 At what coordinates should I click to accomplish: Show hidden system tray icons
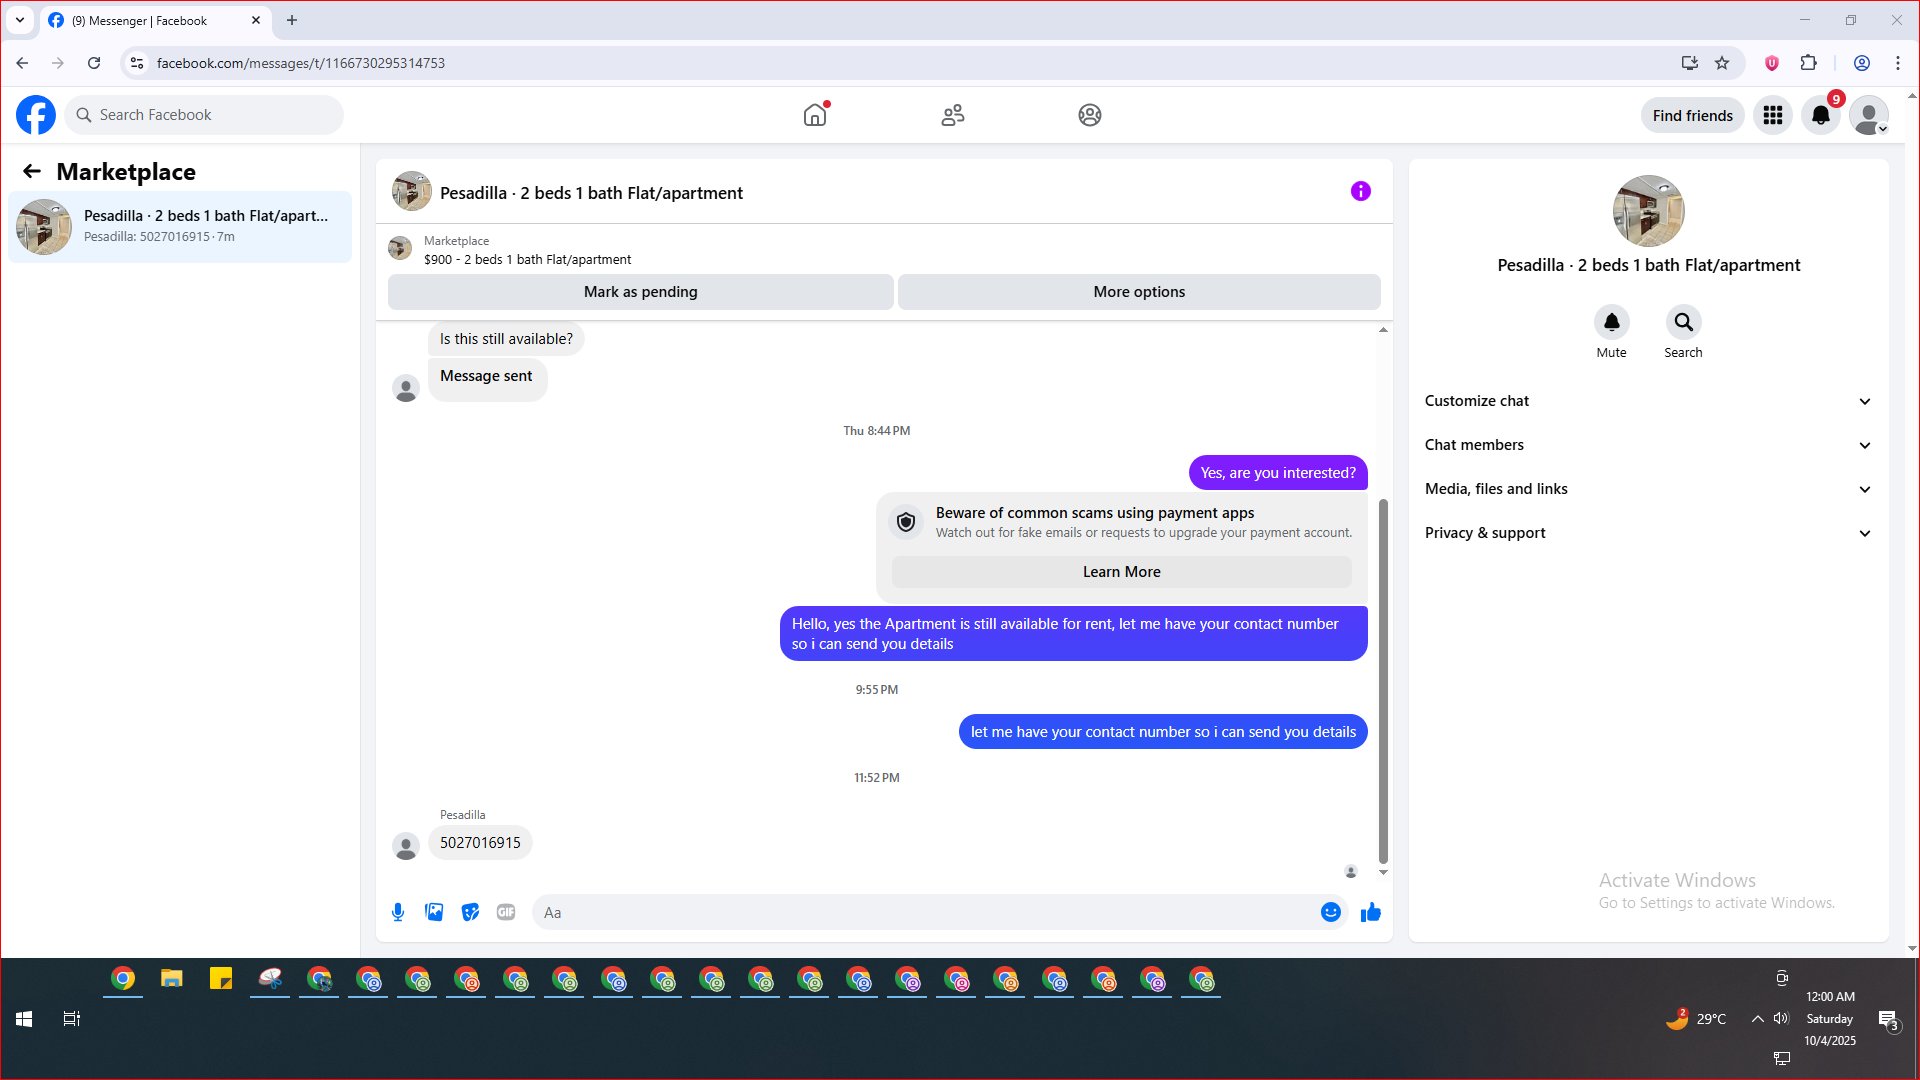pyautogui.click(x=1757, y=1019)
